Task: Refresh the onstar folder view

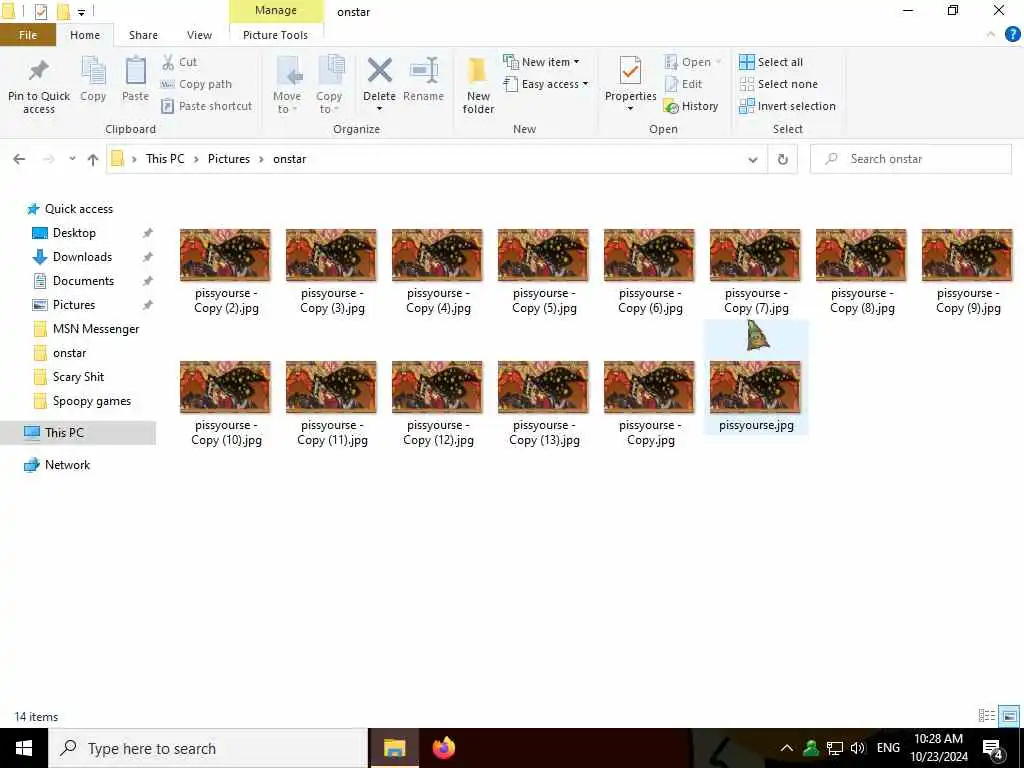Action: tap(782, 159)
